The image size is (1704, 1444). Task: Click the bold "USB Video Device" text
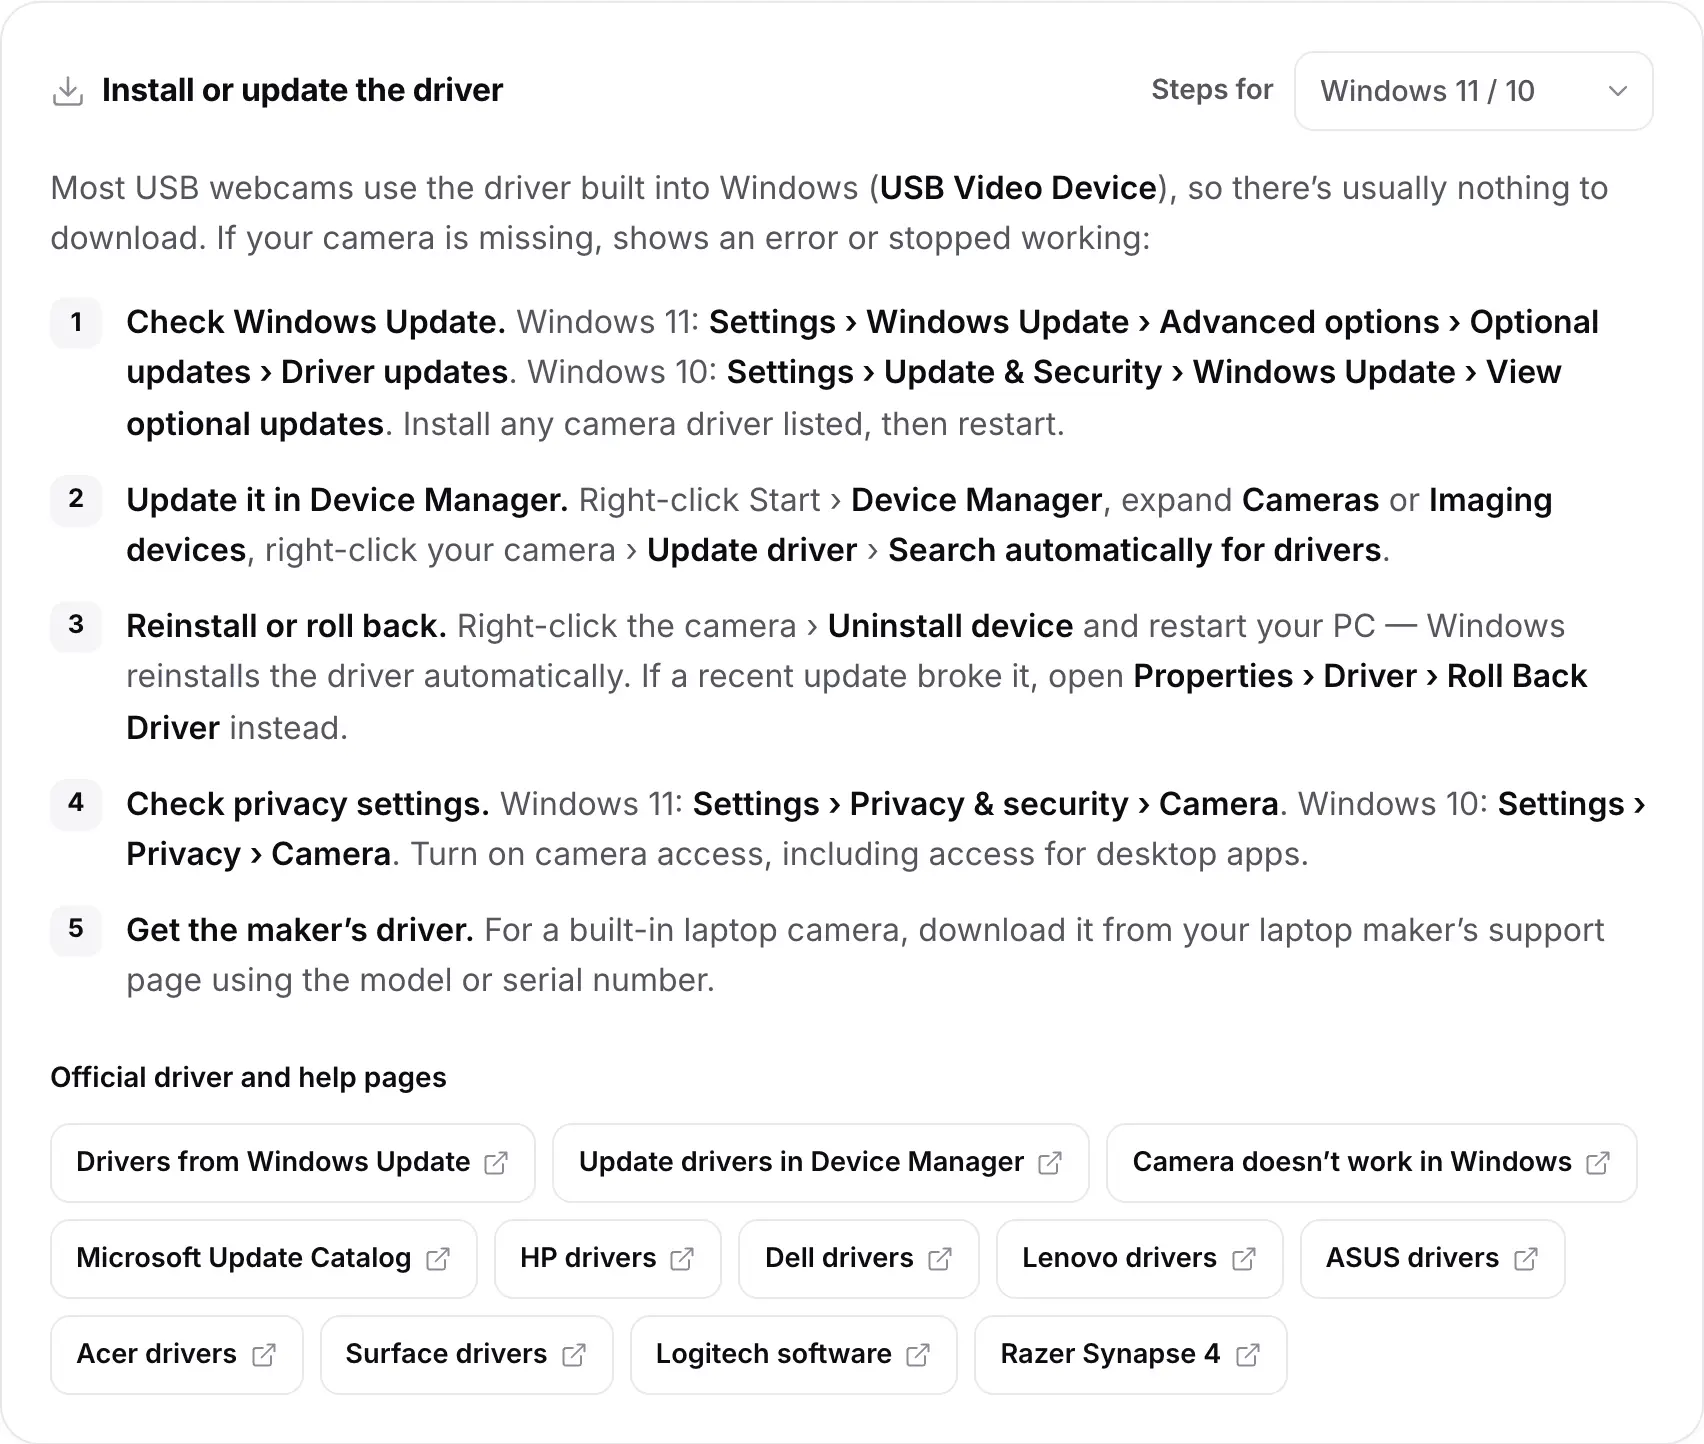[1018, 188]
